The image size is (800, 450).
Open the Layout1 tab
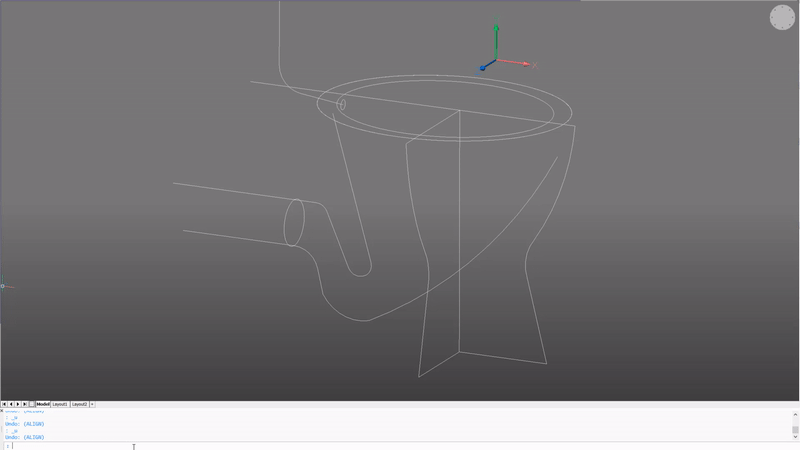tap(60, 404)
